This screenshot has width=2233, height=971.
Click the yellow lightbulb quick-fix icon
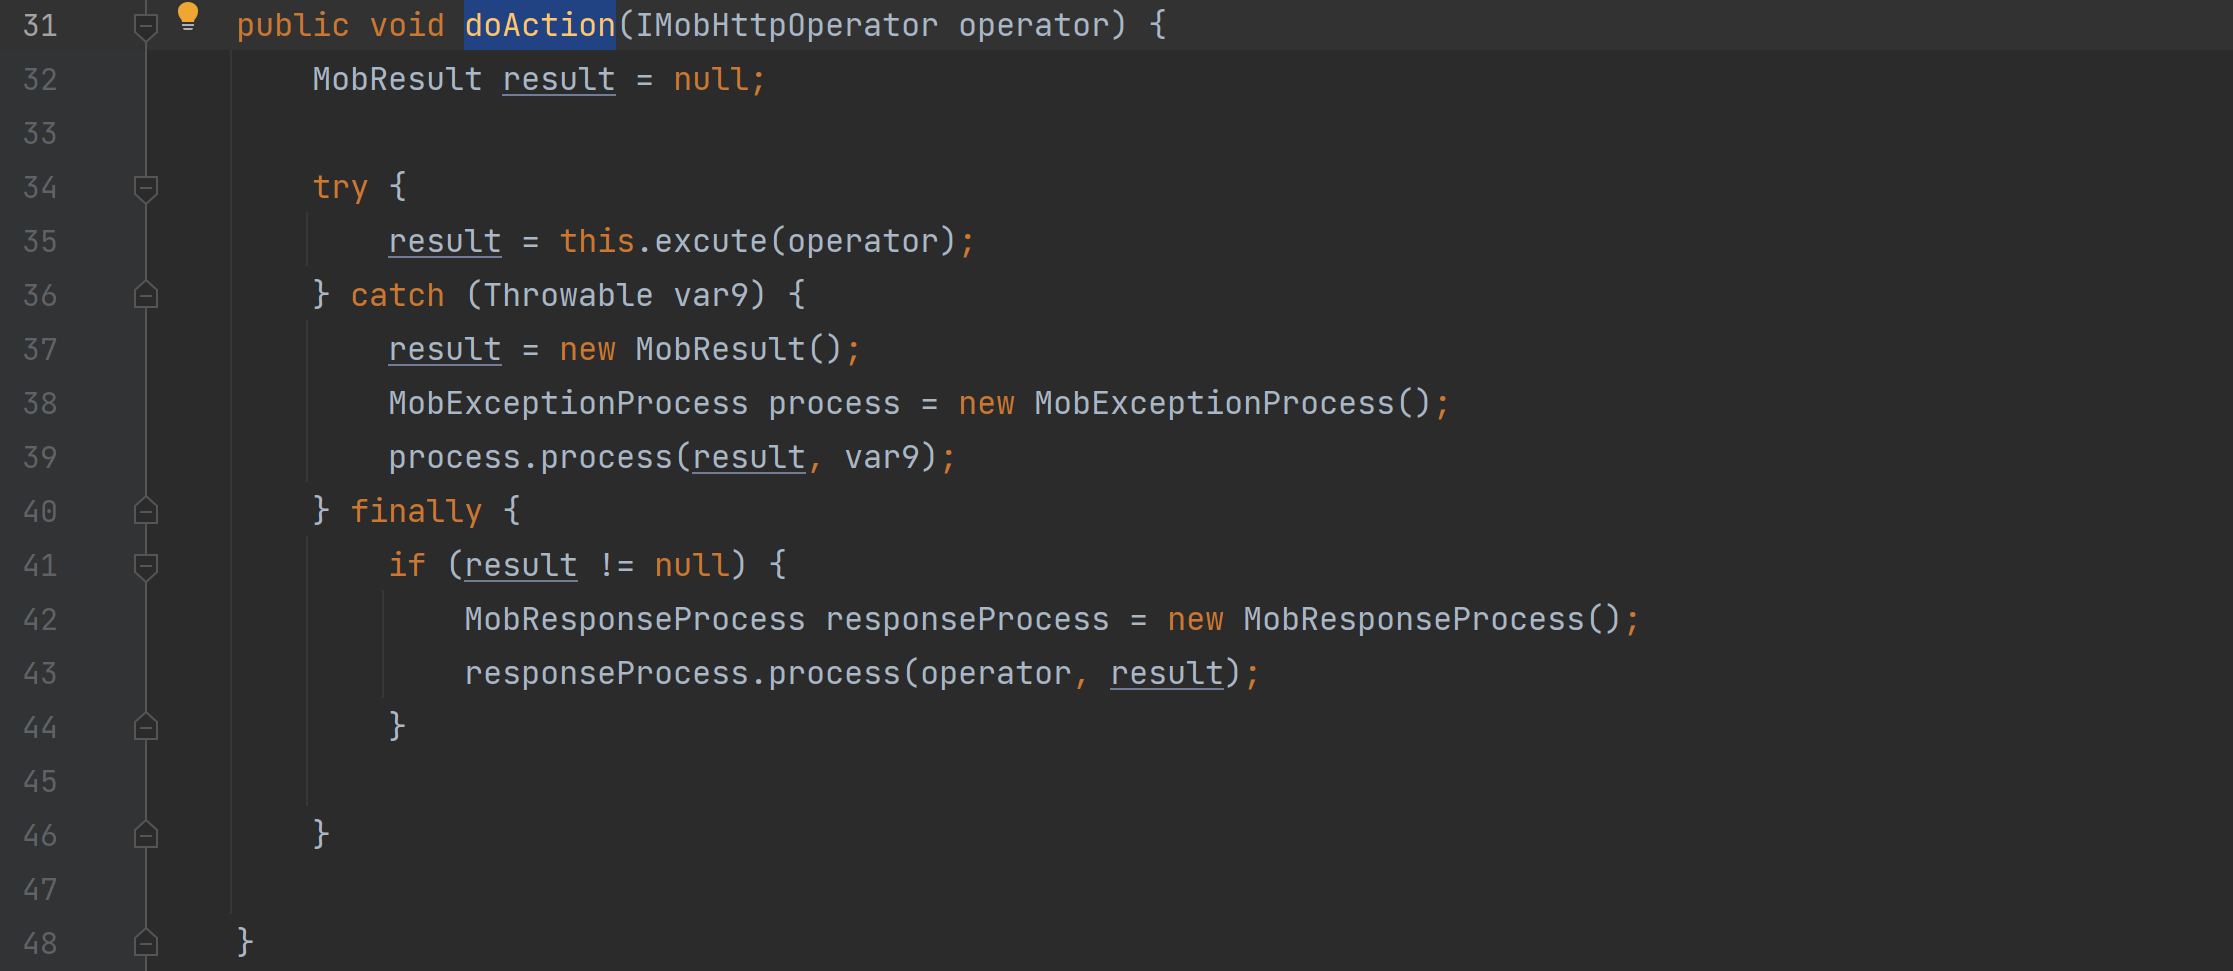pyautogui.click(x=187, y=16)
